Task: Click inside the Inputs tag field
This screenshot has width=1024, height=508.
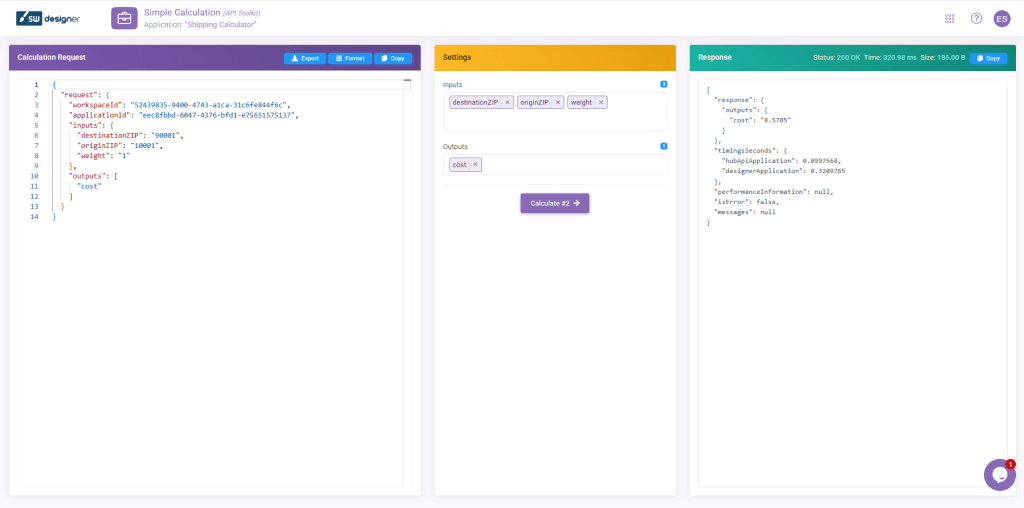Action: 555,112
